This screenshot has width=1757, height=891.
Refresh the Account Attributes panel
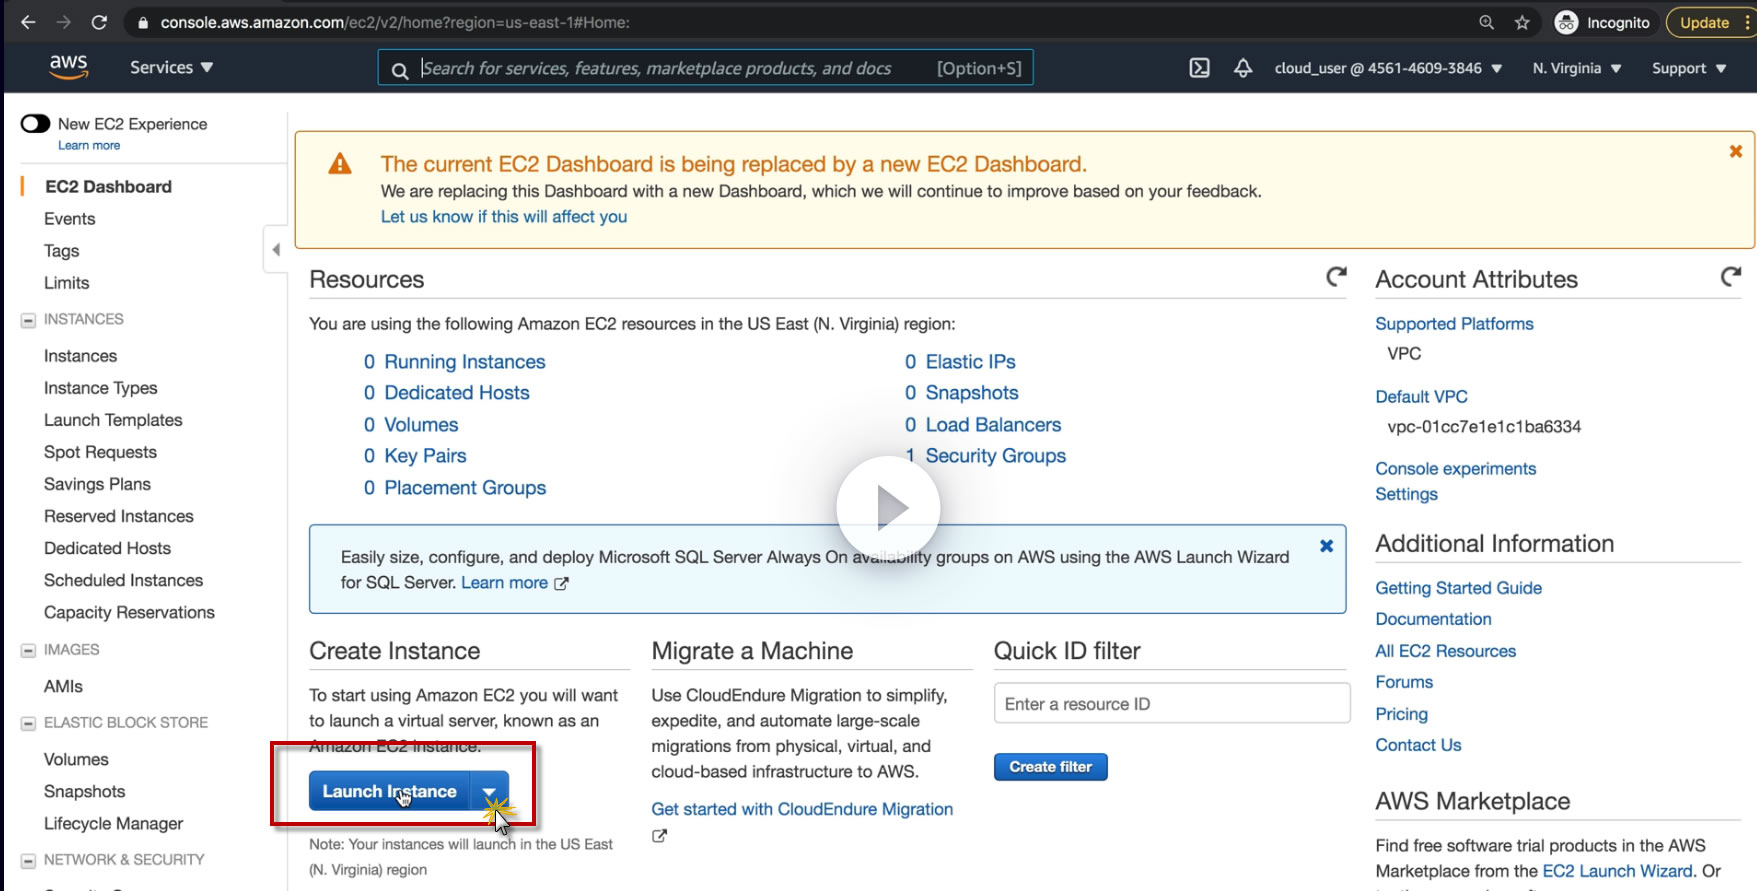1731,277
